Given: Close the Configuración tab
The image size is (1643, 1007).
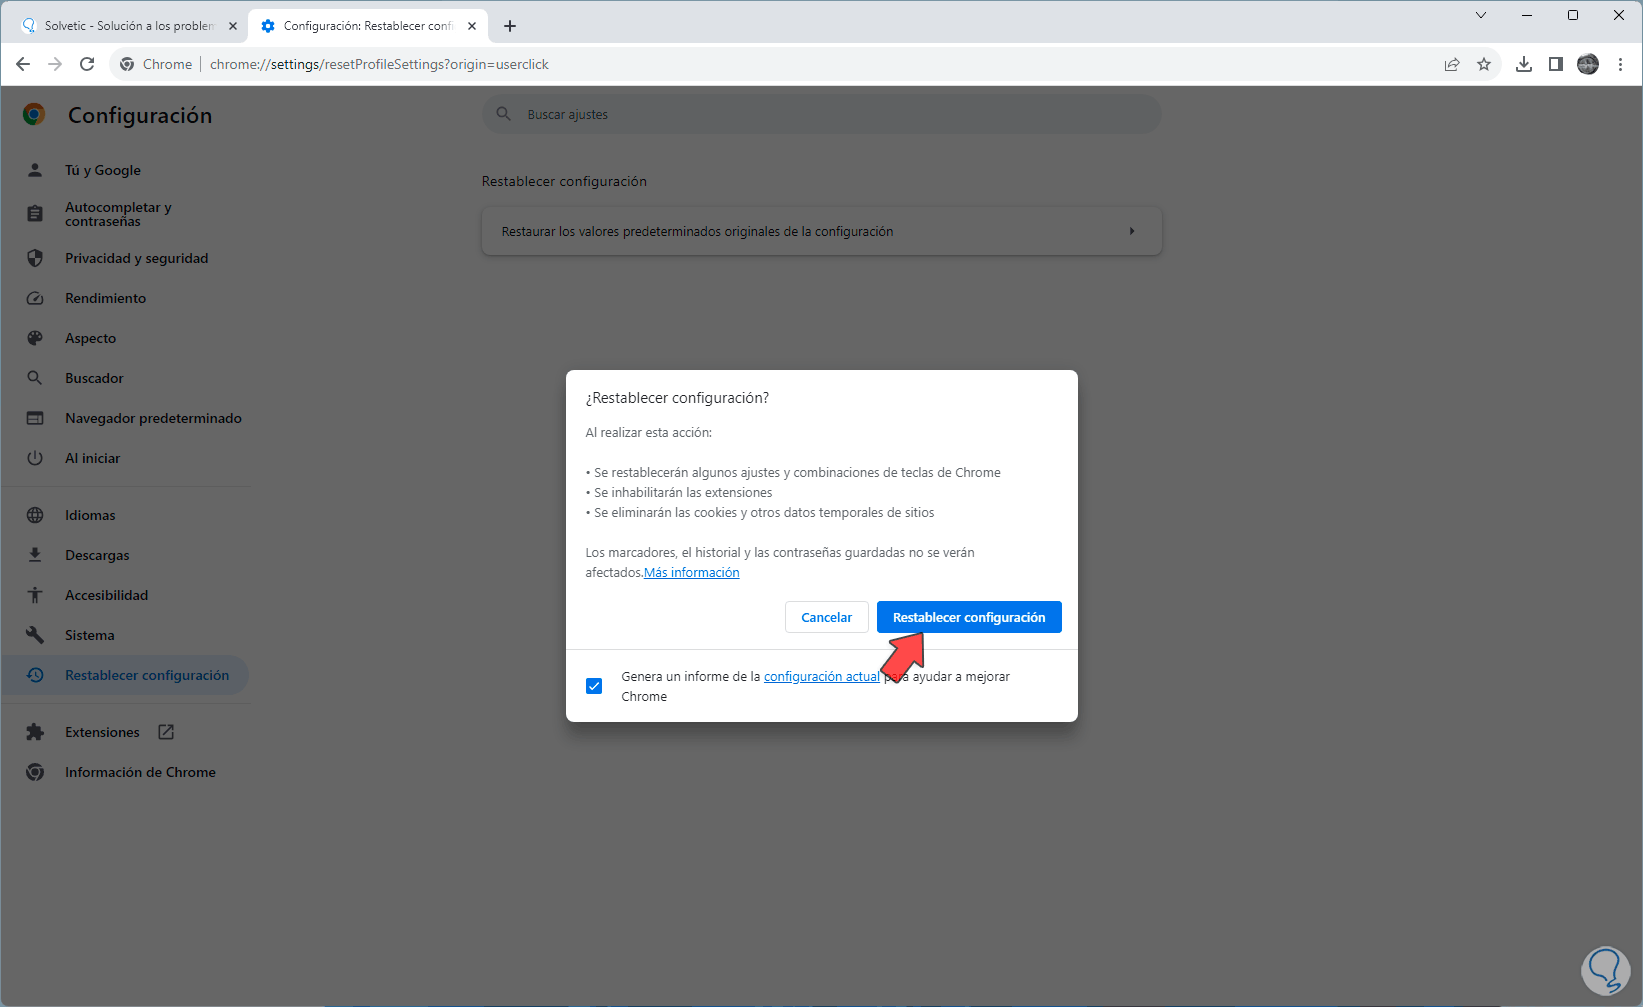Looking at the screenshot, I should (472, 26).
